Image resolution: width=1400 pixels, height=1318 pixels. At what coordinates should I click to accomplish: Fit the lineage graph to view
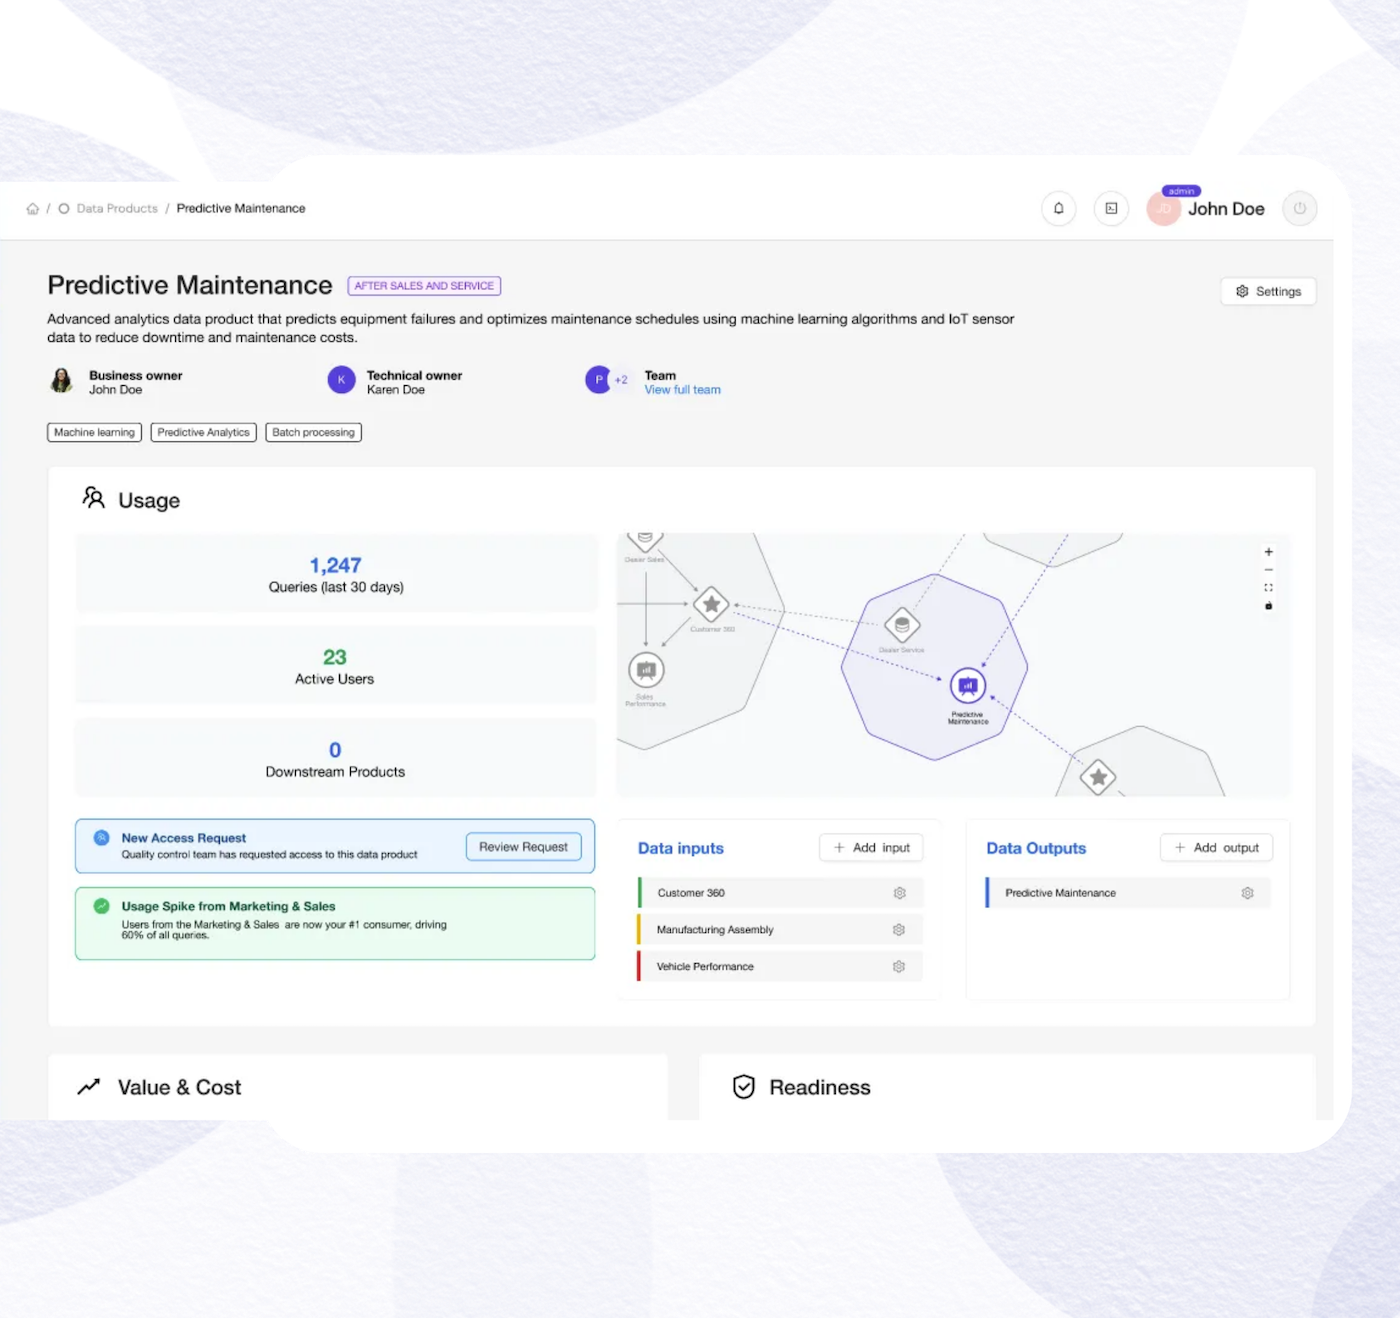[x=1268, y=588]
